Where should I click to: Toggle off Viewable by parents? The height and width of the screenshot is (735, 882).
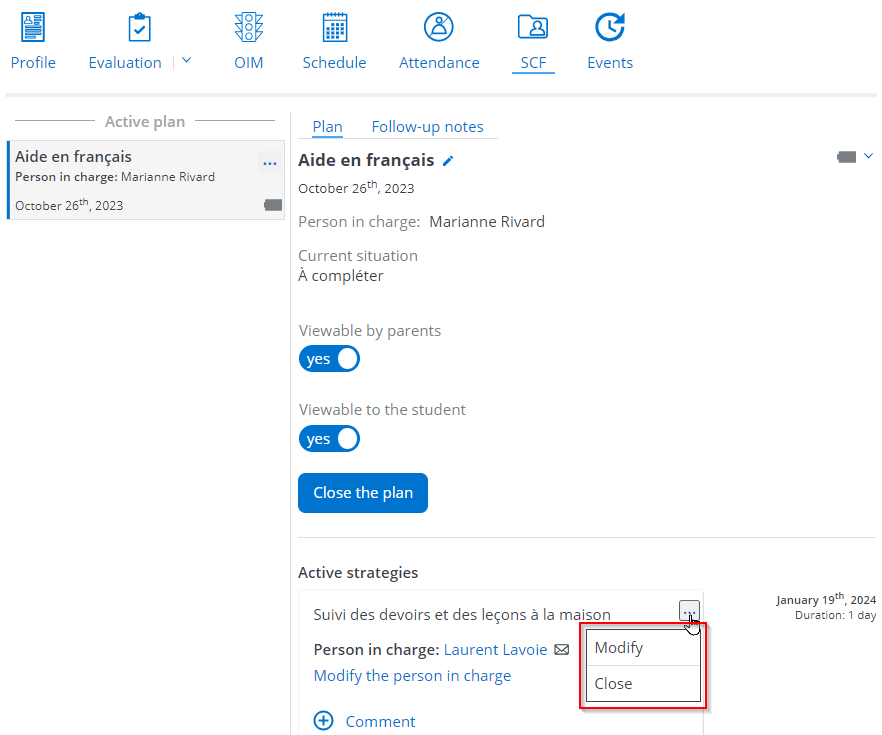click(x=329, y=359)
